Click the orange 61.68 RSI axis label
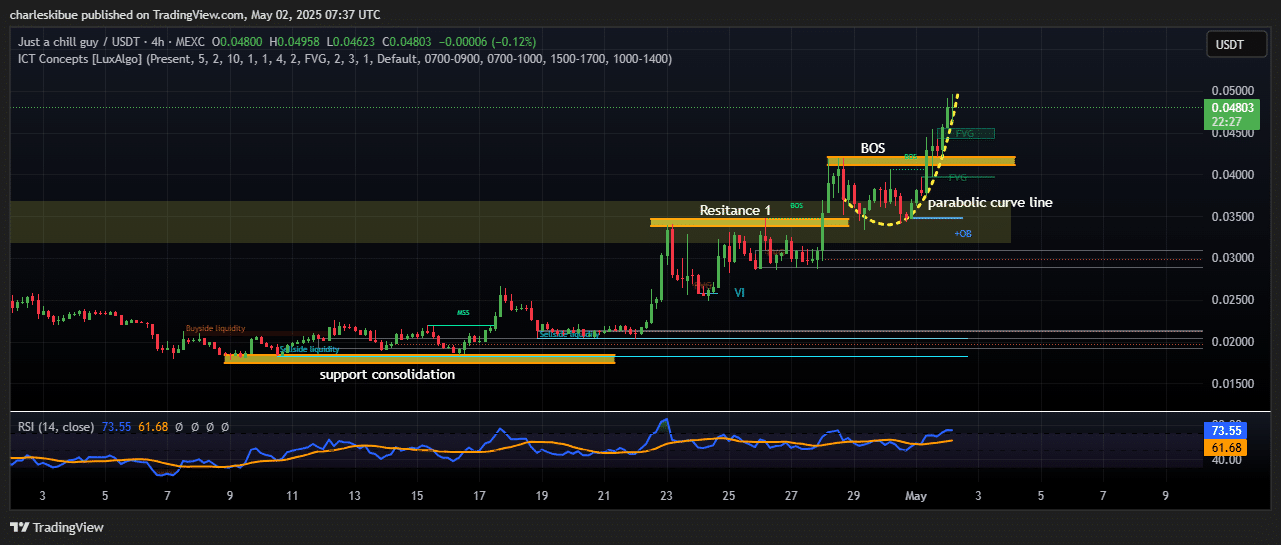 click(x=1226, y=447)
